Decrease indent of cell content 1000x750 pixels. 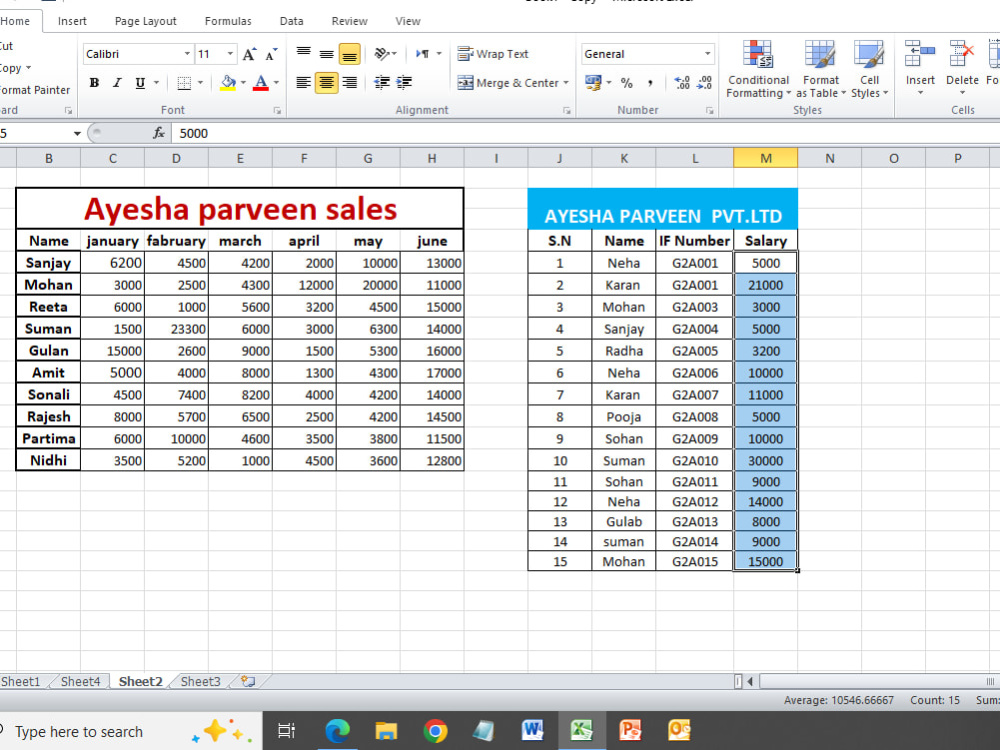382,82
